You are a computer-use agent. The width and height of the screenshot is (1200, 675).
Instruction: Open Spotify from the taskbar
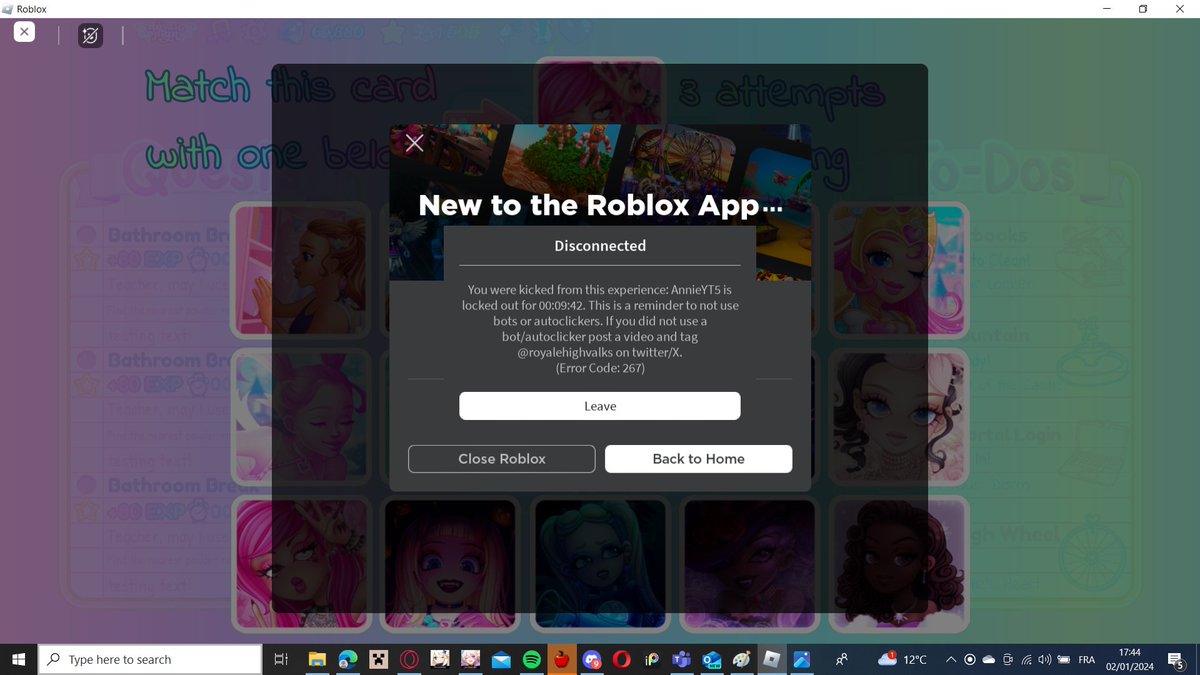point(531,659)
